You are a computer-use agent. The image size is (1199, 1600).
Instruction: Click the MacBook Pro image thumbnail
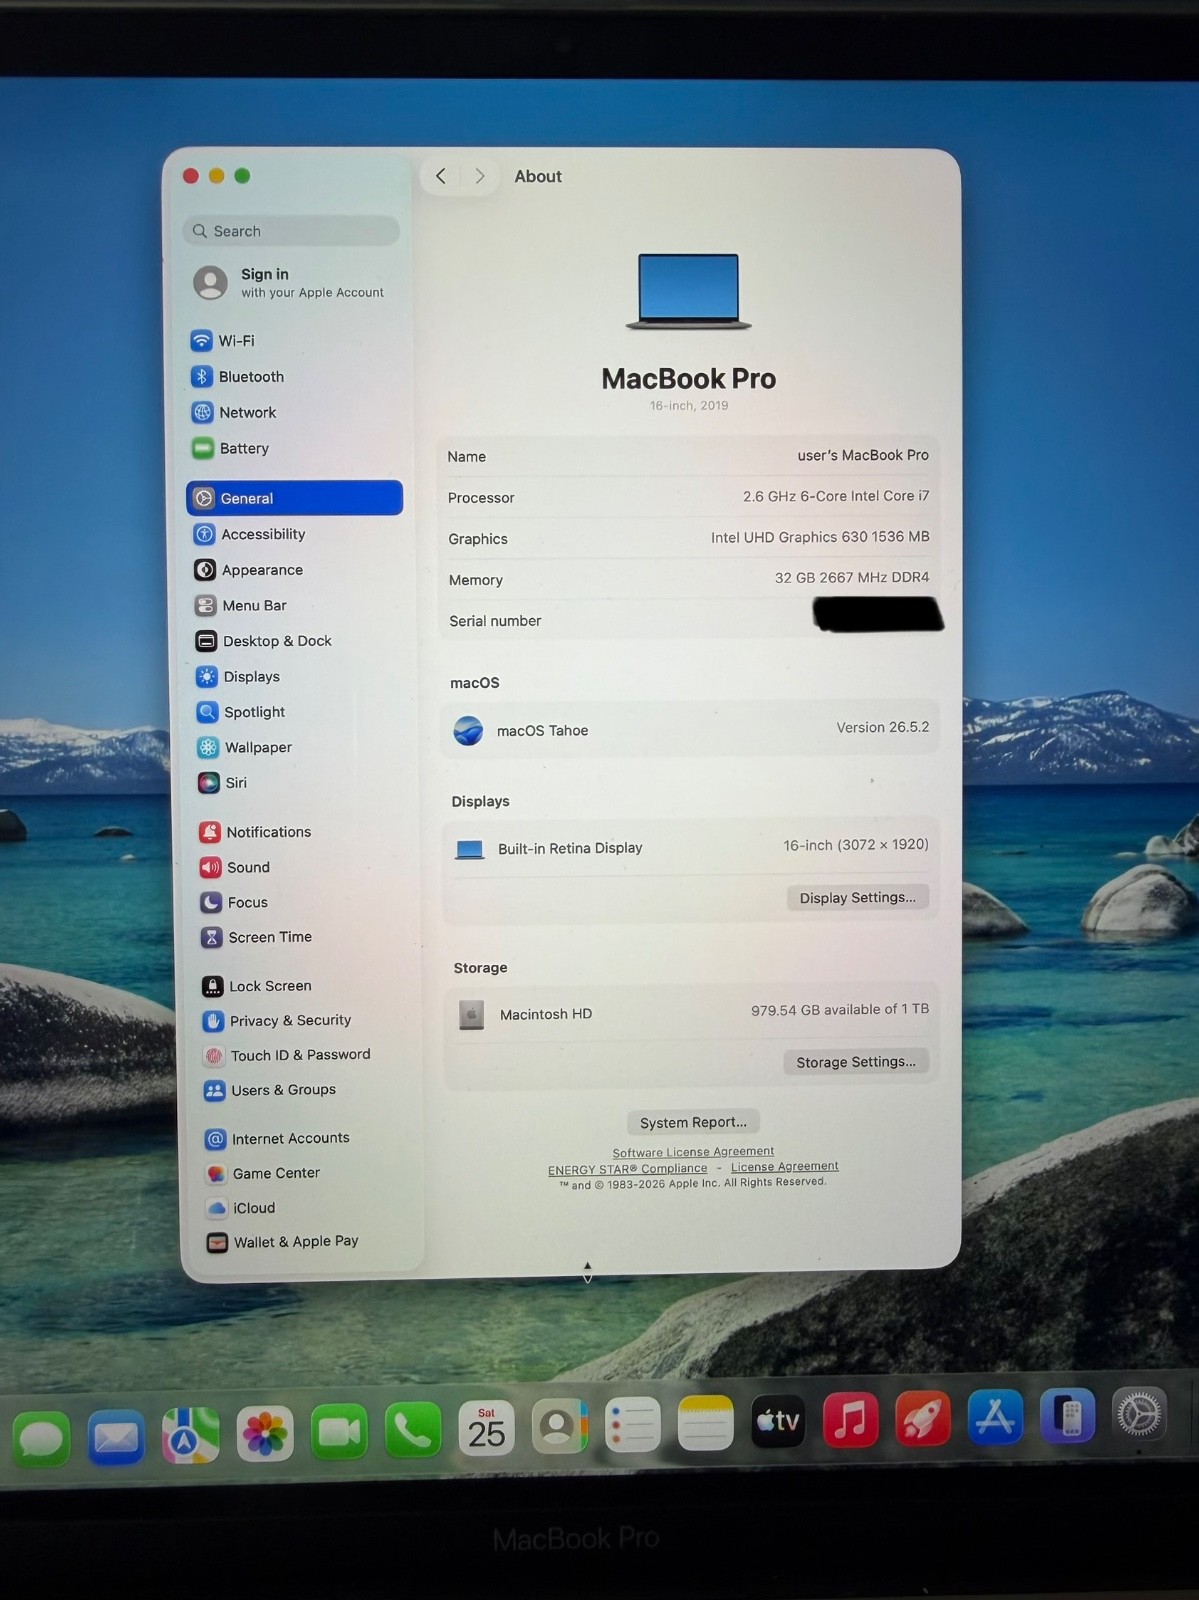(x=689, y=291)
